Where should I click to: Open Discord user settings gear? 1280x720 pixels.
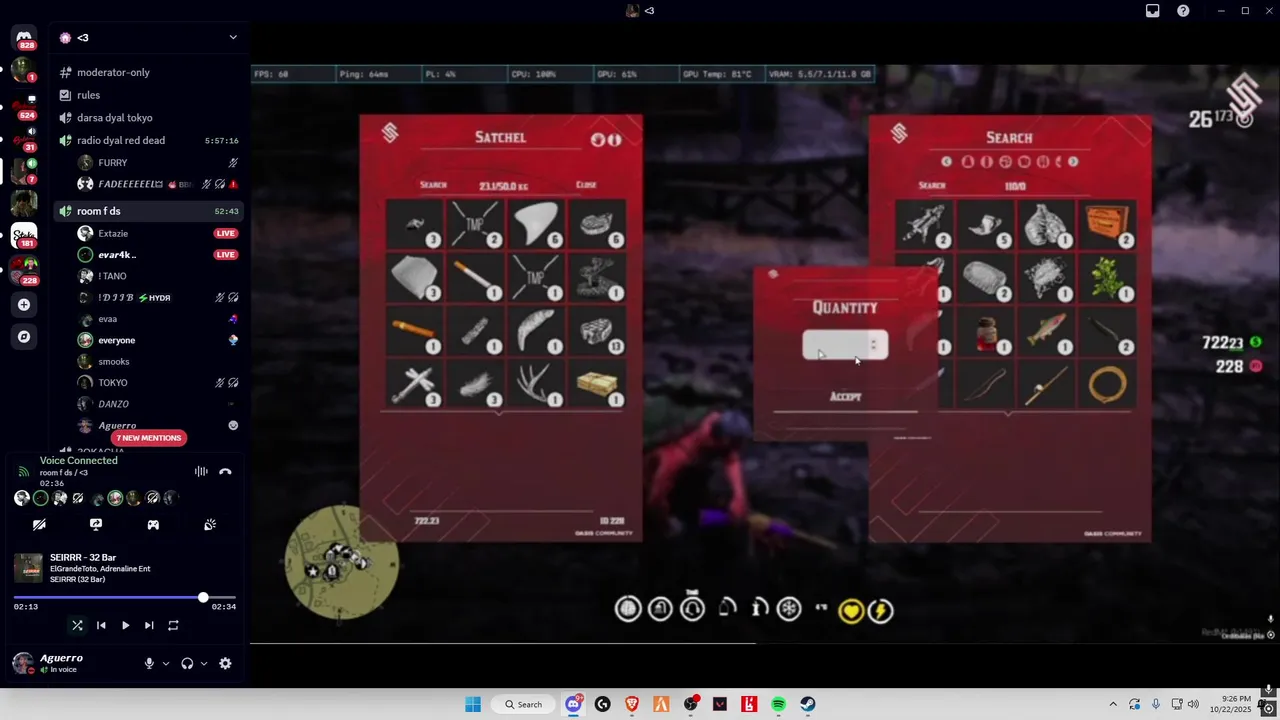[225, 663]
